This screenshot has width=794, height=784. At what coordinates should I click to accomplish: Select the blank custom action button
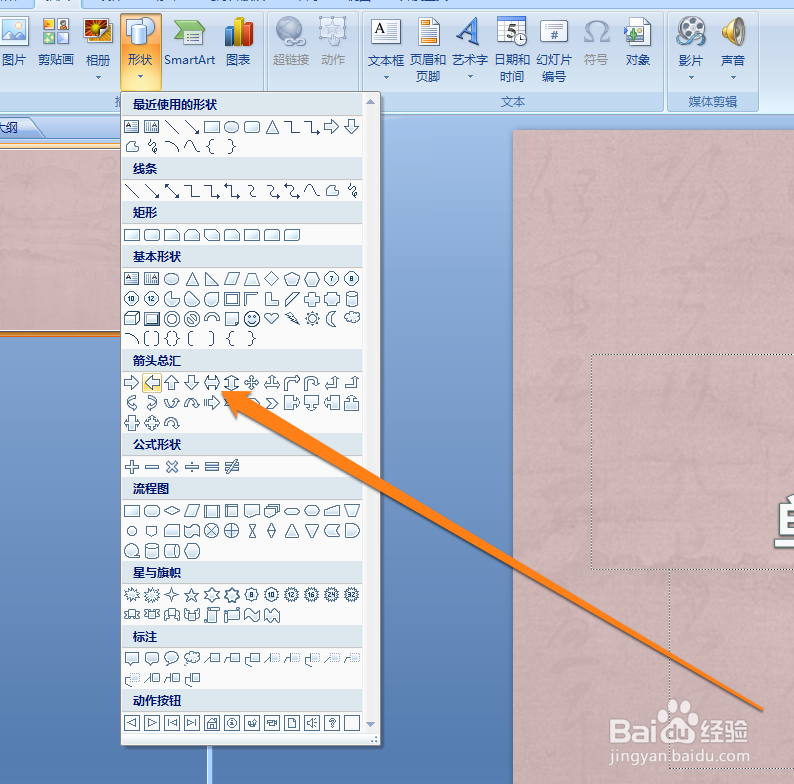click(352, 723)
